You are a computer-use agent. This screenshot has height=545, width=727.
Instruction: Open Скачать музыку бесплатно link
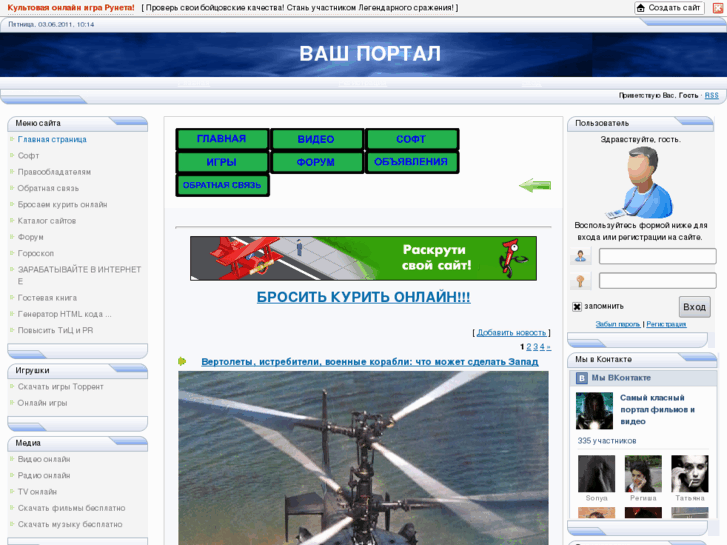pyautogui.click(x=70, y=524)
